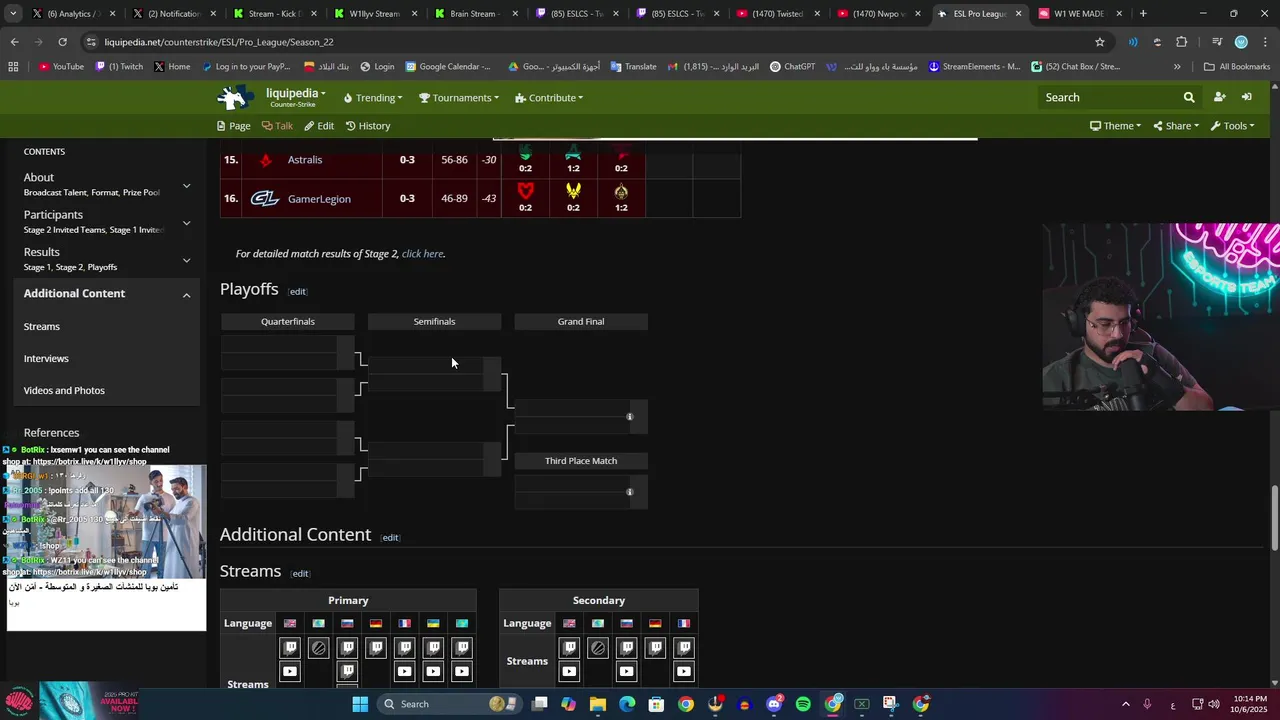Click the search magnifier icon in Liquipedia header
The height and width of the screenshot is (720, 1280).
tap(1189, 97)
